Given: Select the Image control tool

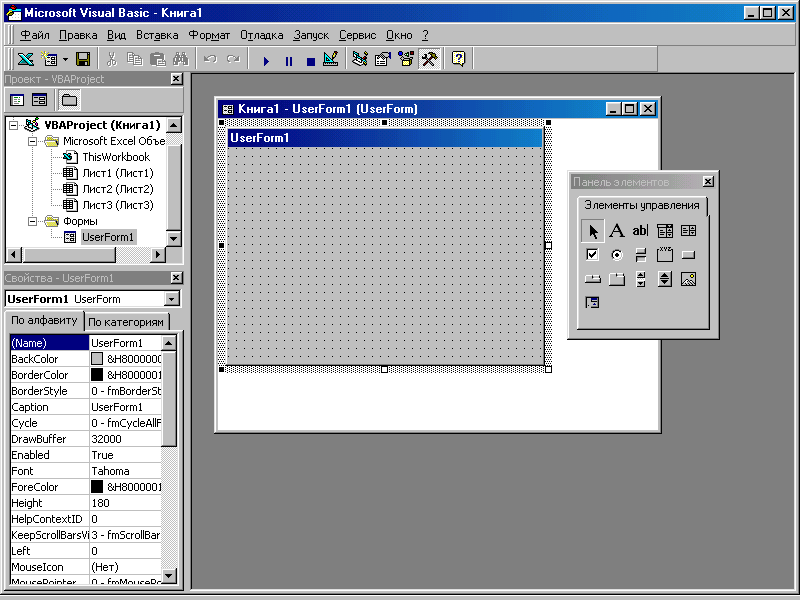Looking at the screenshot, I should [x=688, y=279].
